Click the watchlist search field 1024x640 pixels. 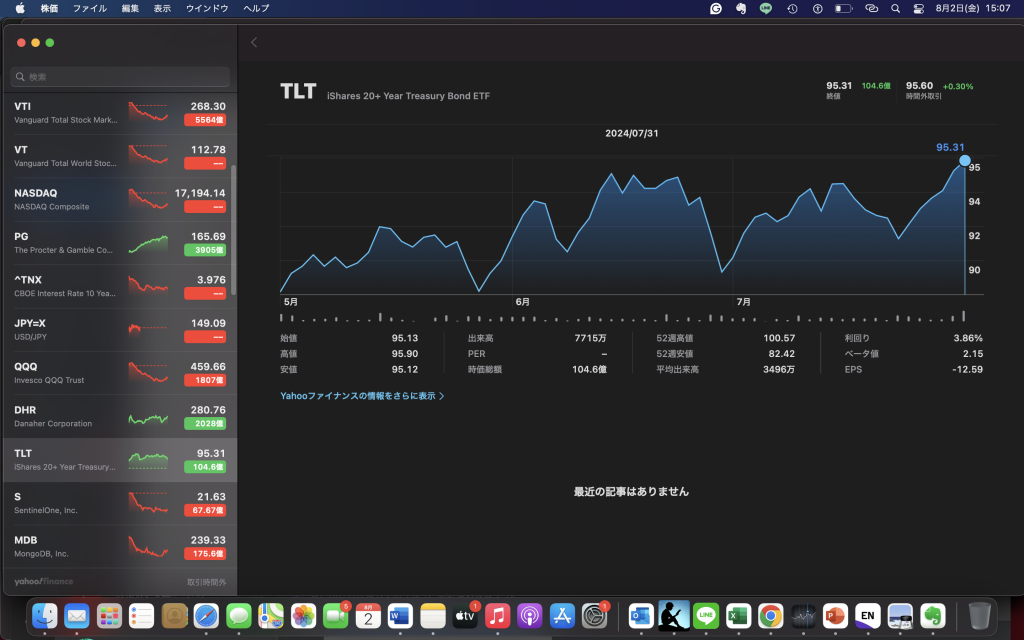point(120,77)
